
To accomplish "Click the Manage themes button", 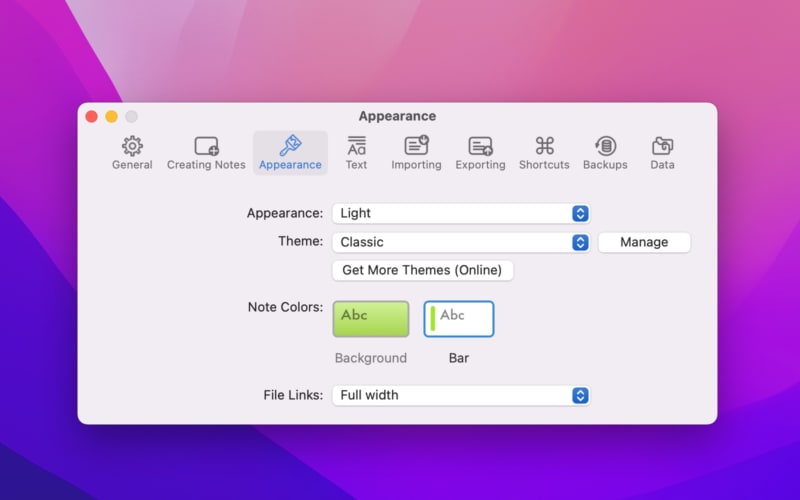I will (x=644, y=242).
